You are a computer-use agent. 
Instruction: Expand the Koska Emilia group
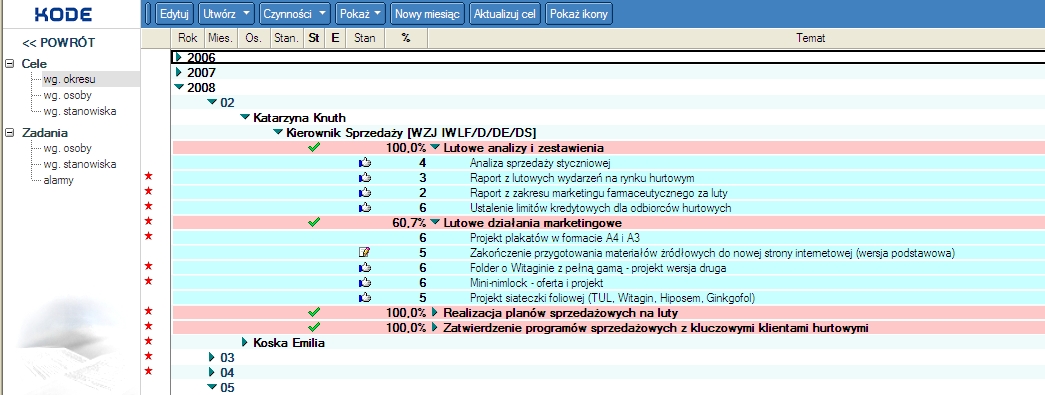click(245, 342)
